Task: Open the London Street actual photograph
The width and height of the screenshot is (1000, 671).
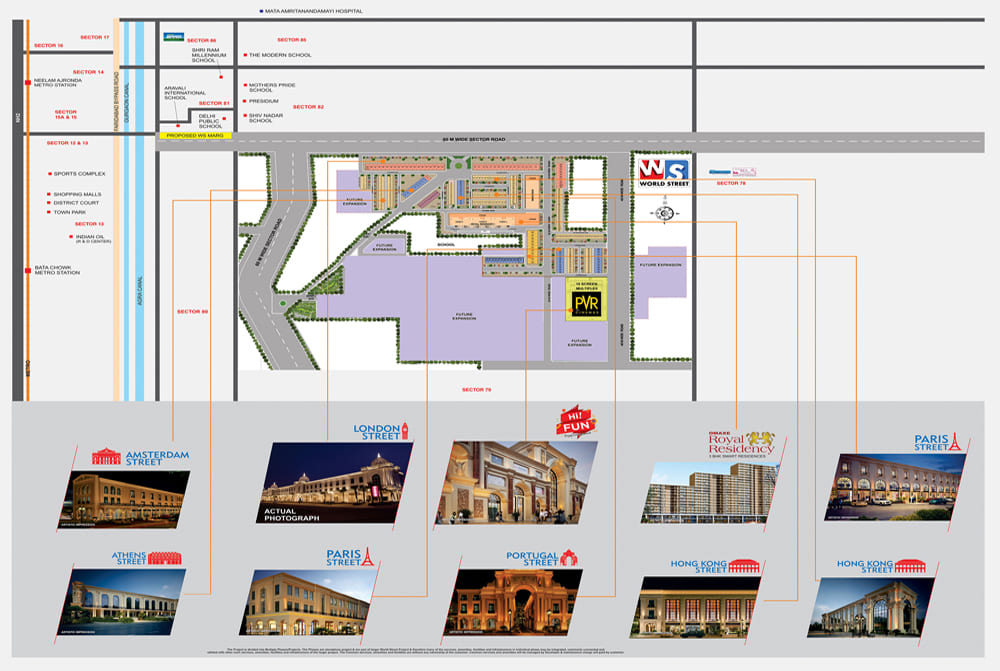Action: coord(335,483)
